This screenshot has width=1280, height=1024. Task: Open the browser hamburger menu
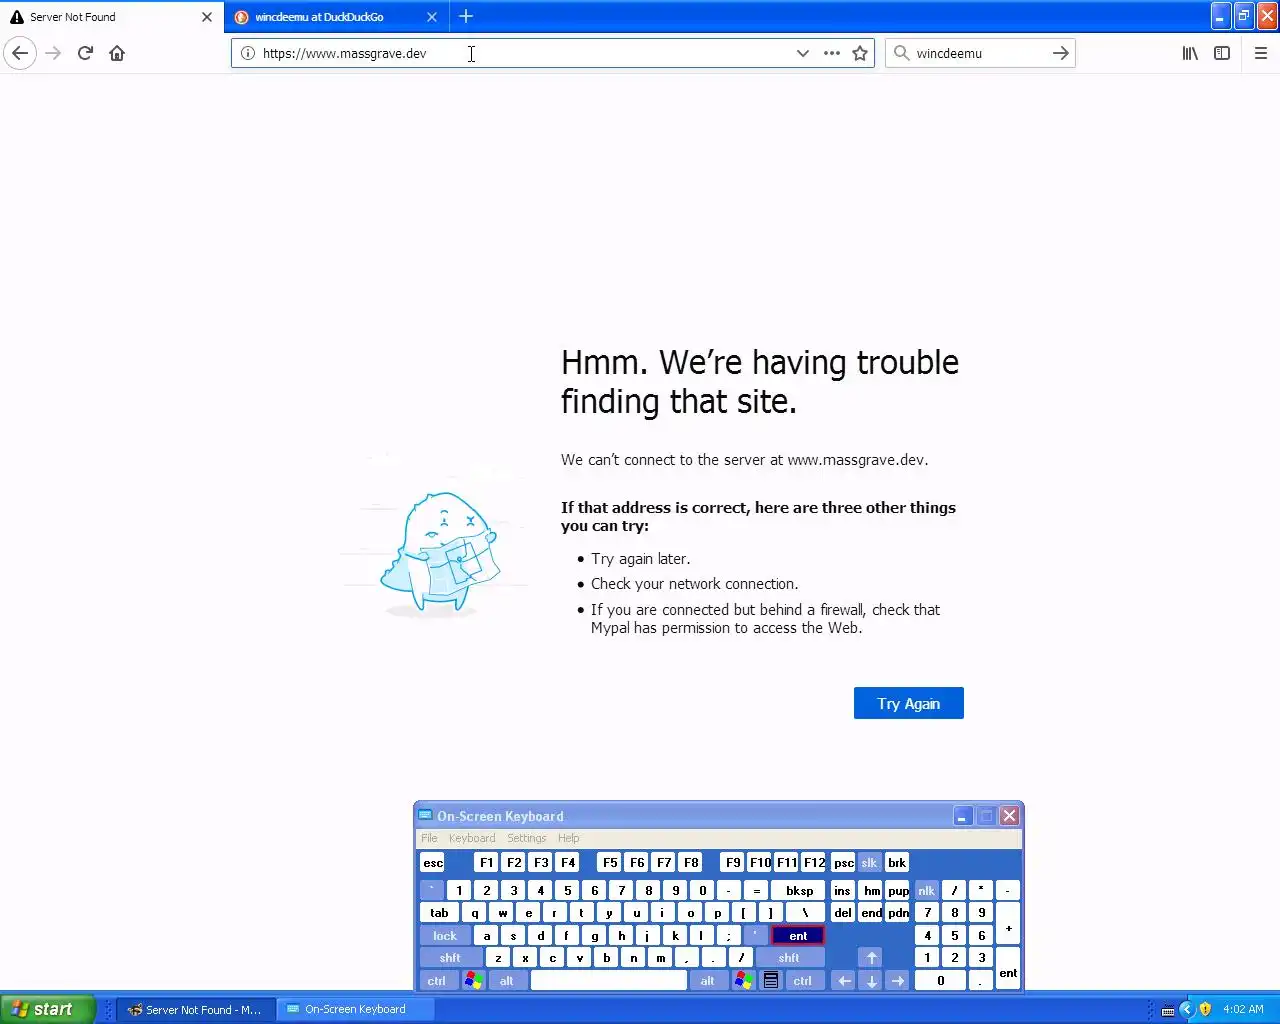coord(1261,53)
